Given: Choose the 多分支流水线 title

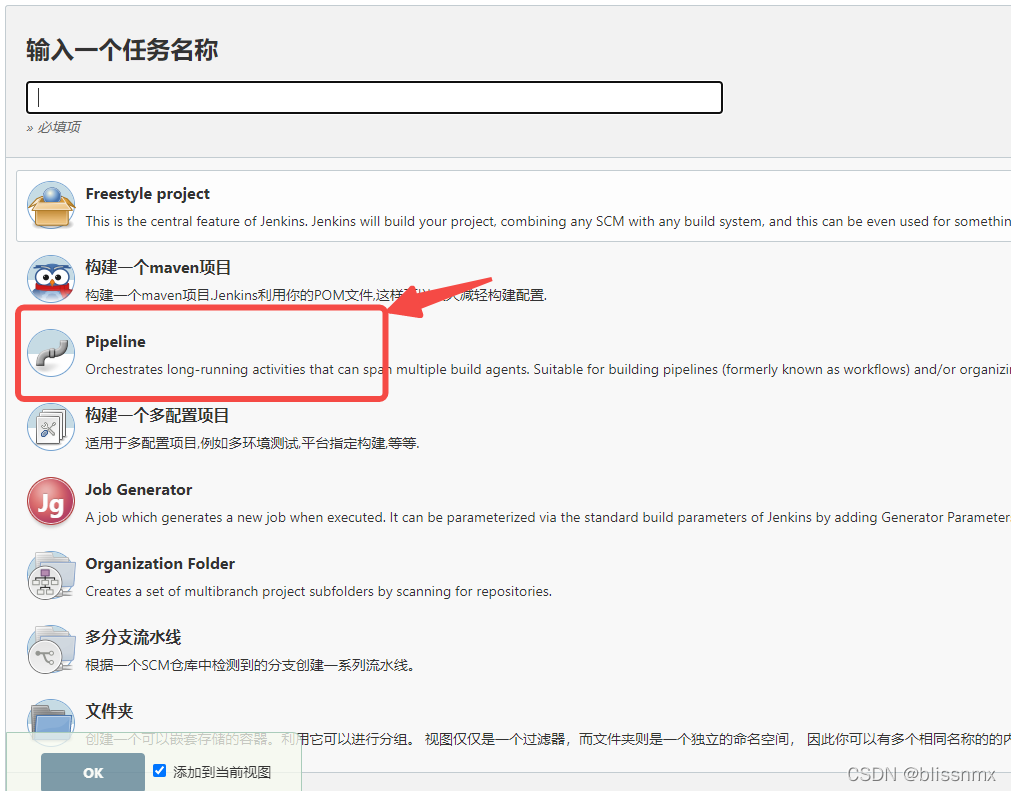Looking at the screenshot, I should tap(133, 637).
